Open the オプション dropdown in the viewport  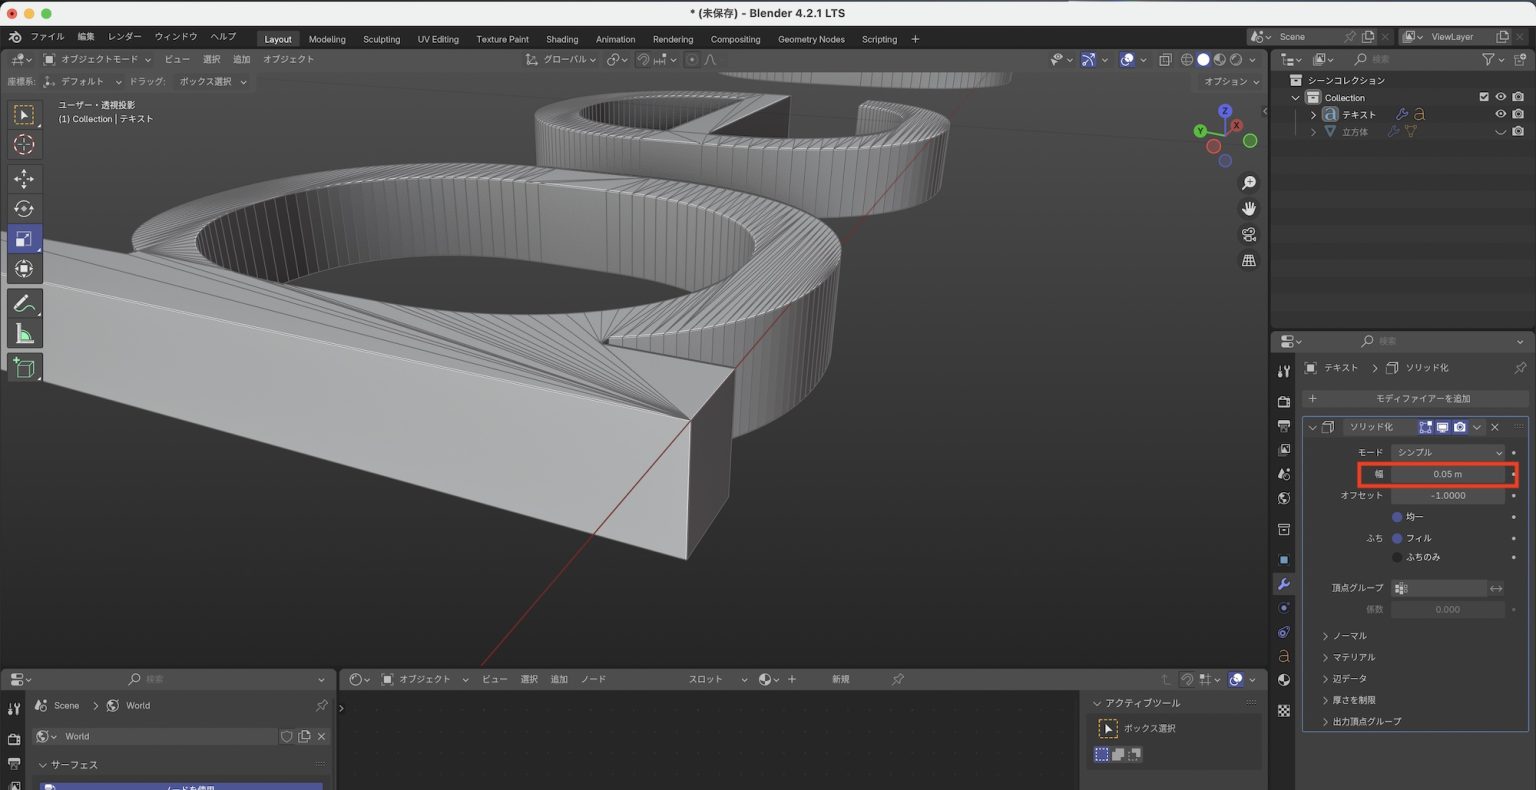click(x=1228, y=81)
